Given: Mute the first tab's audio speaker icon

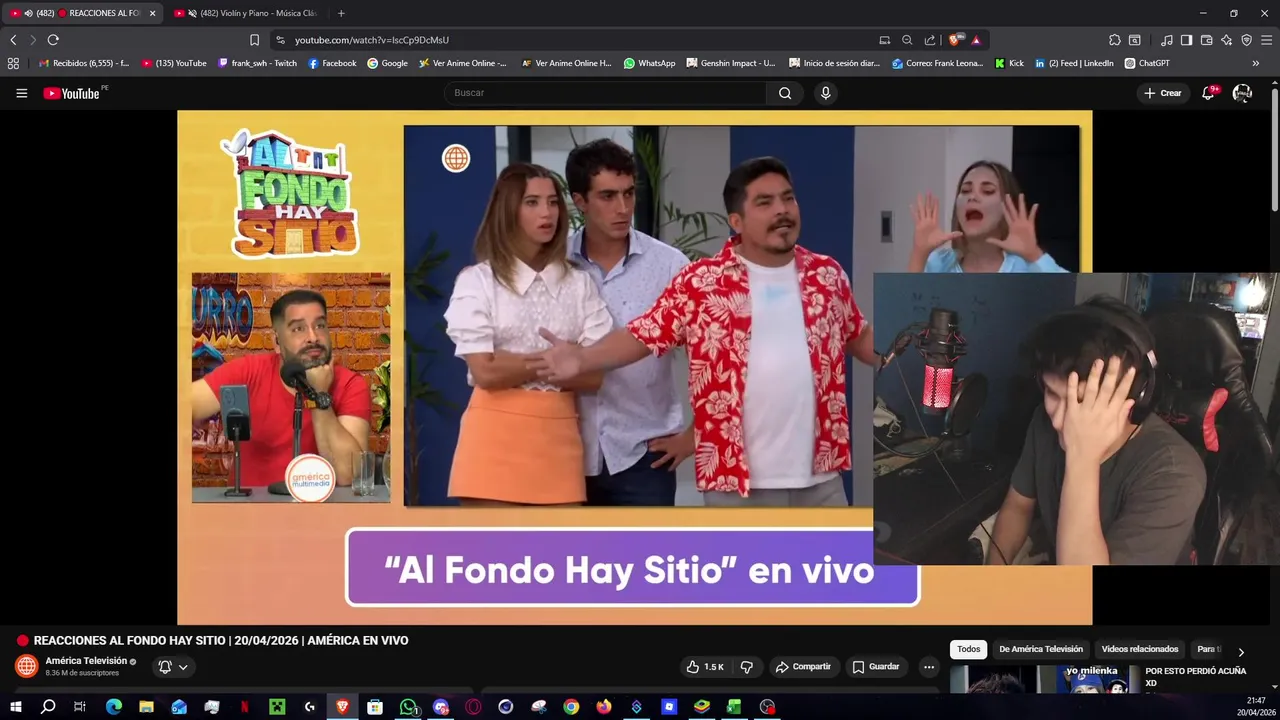Looking at the screenshot, I should pos(27,13).
